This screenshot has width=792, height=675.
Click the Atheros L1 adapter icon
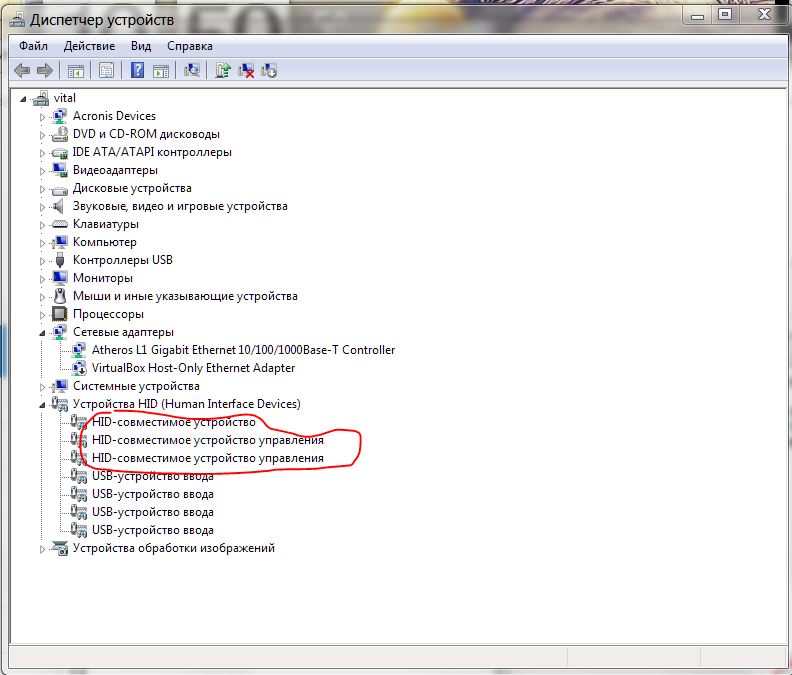point(79,350)
